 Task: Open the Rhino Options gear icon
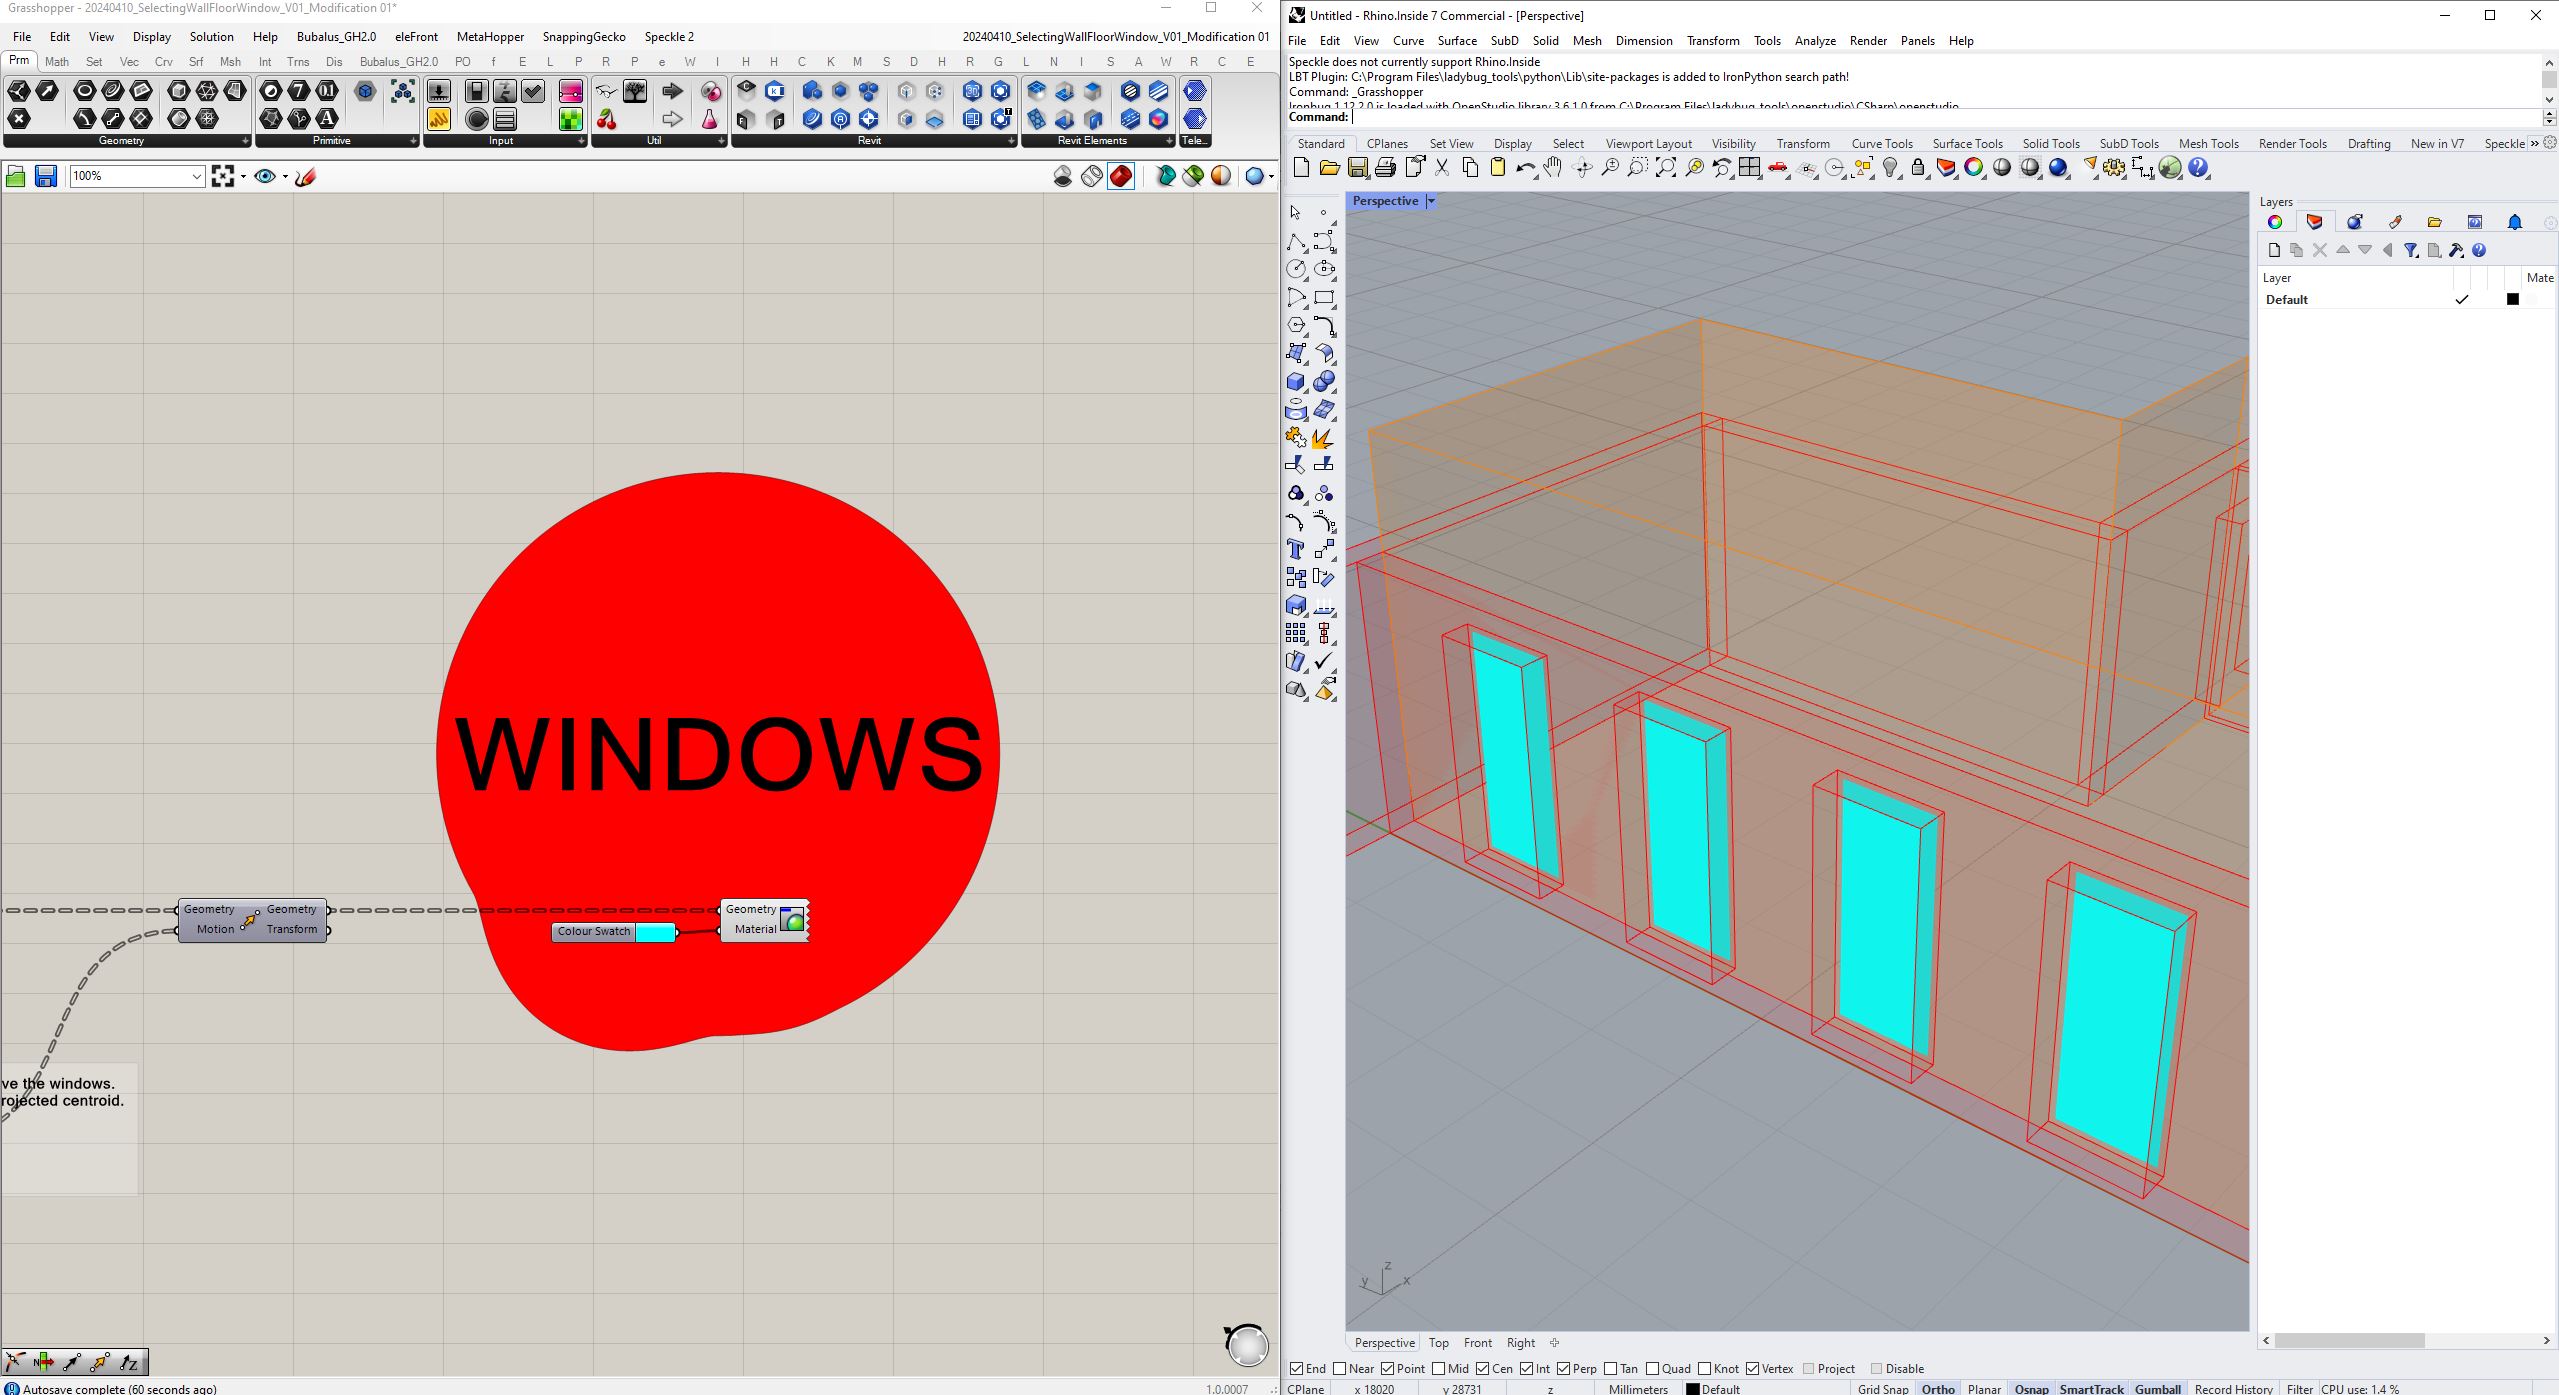click(2114, 168)
